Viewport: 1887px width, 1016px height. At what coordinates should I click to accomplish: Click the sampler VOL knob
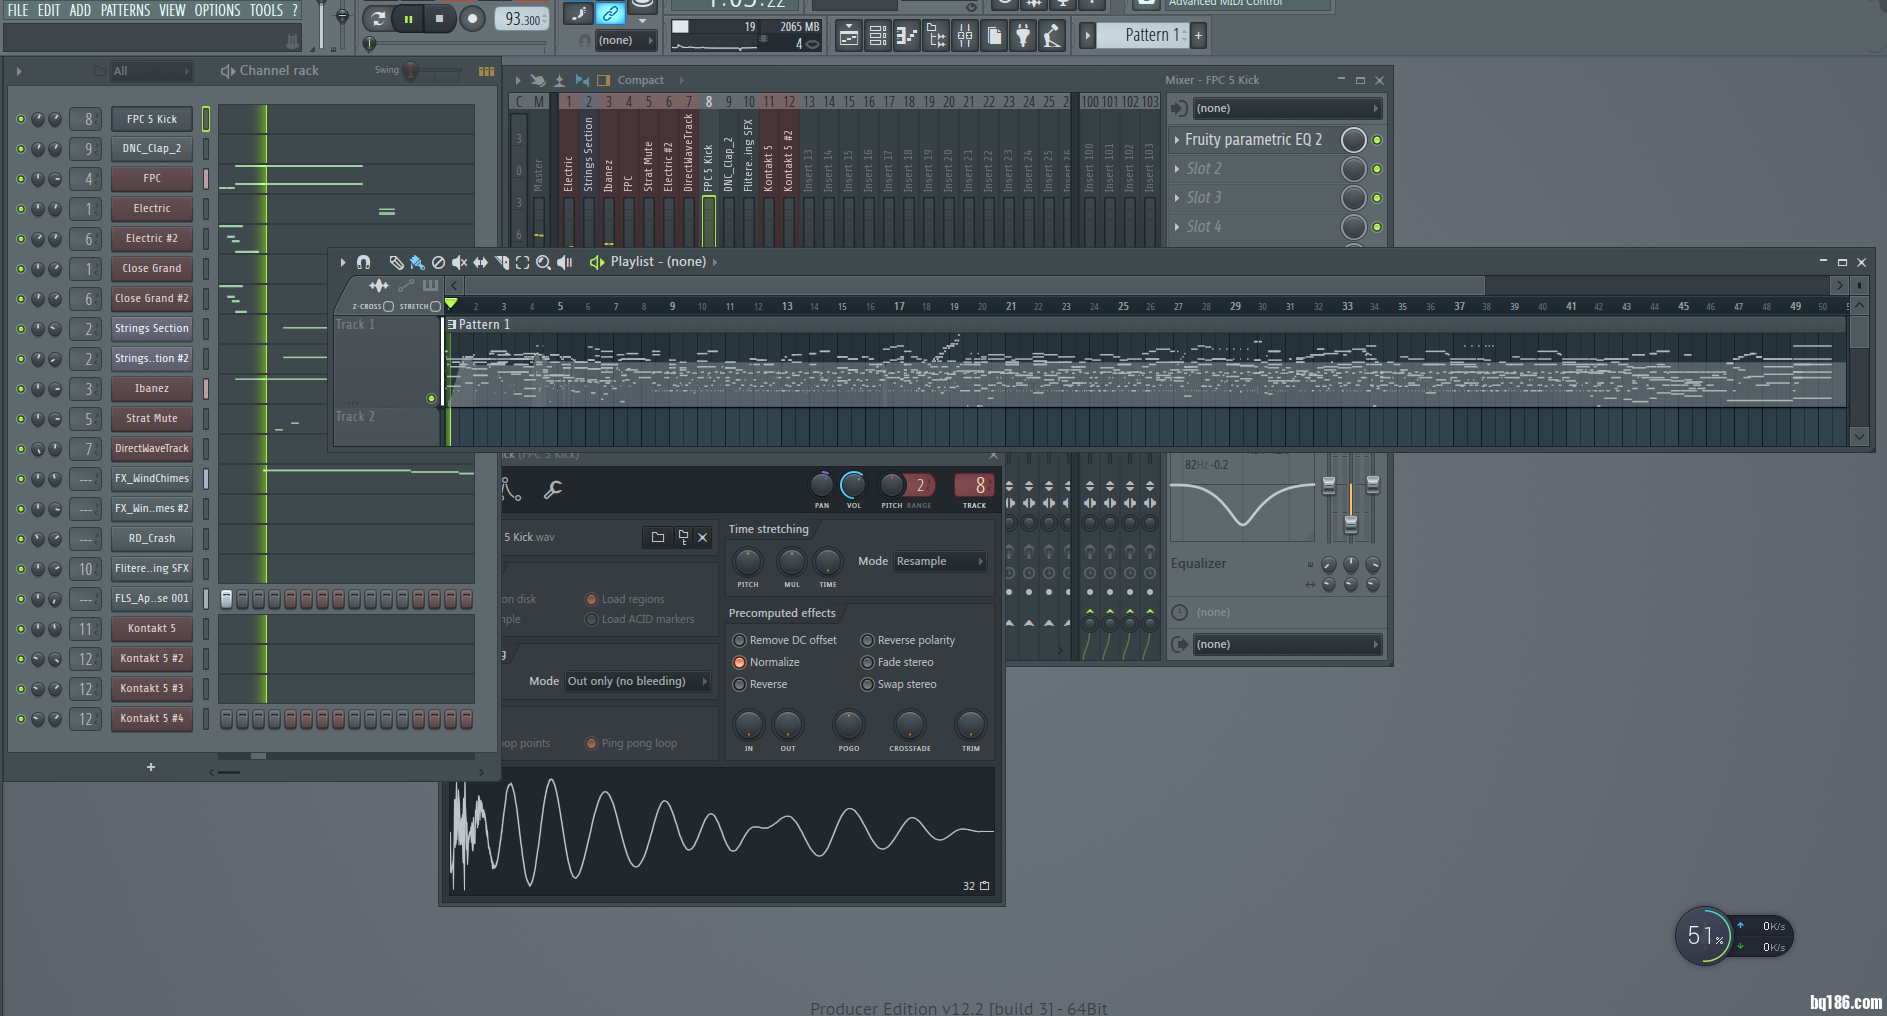pyautogui.click(x=853, y=485)
